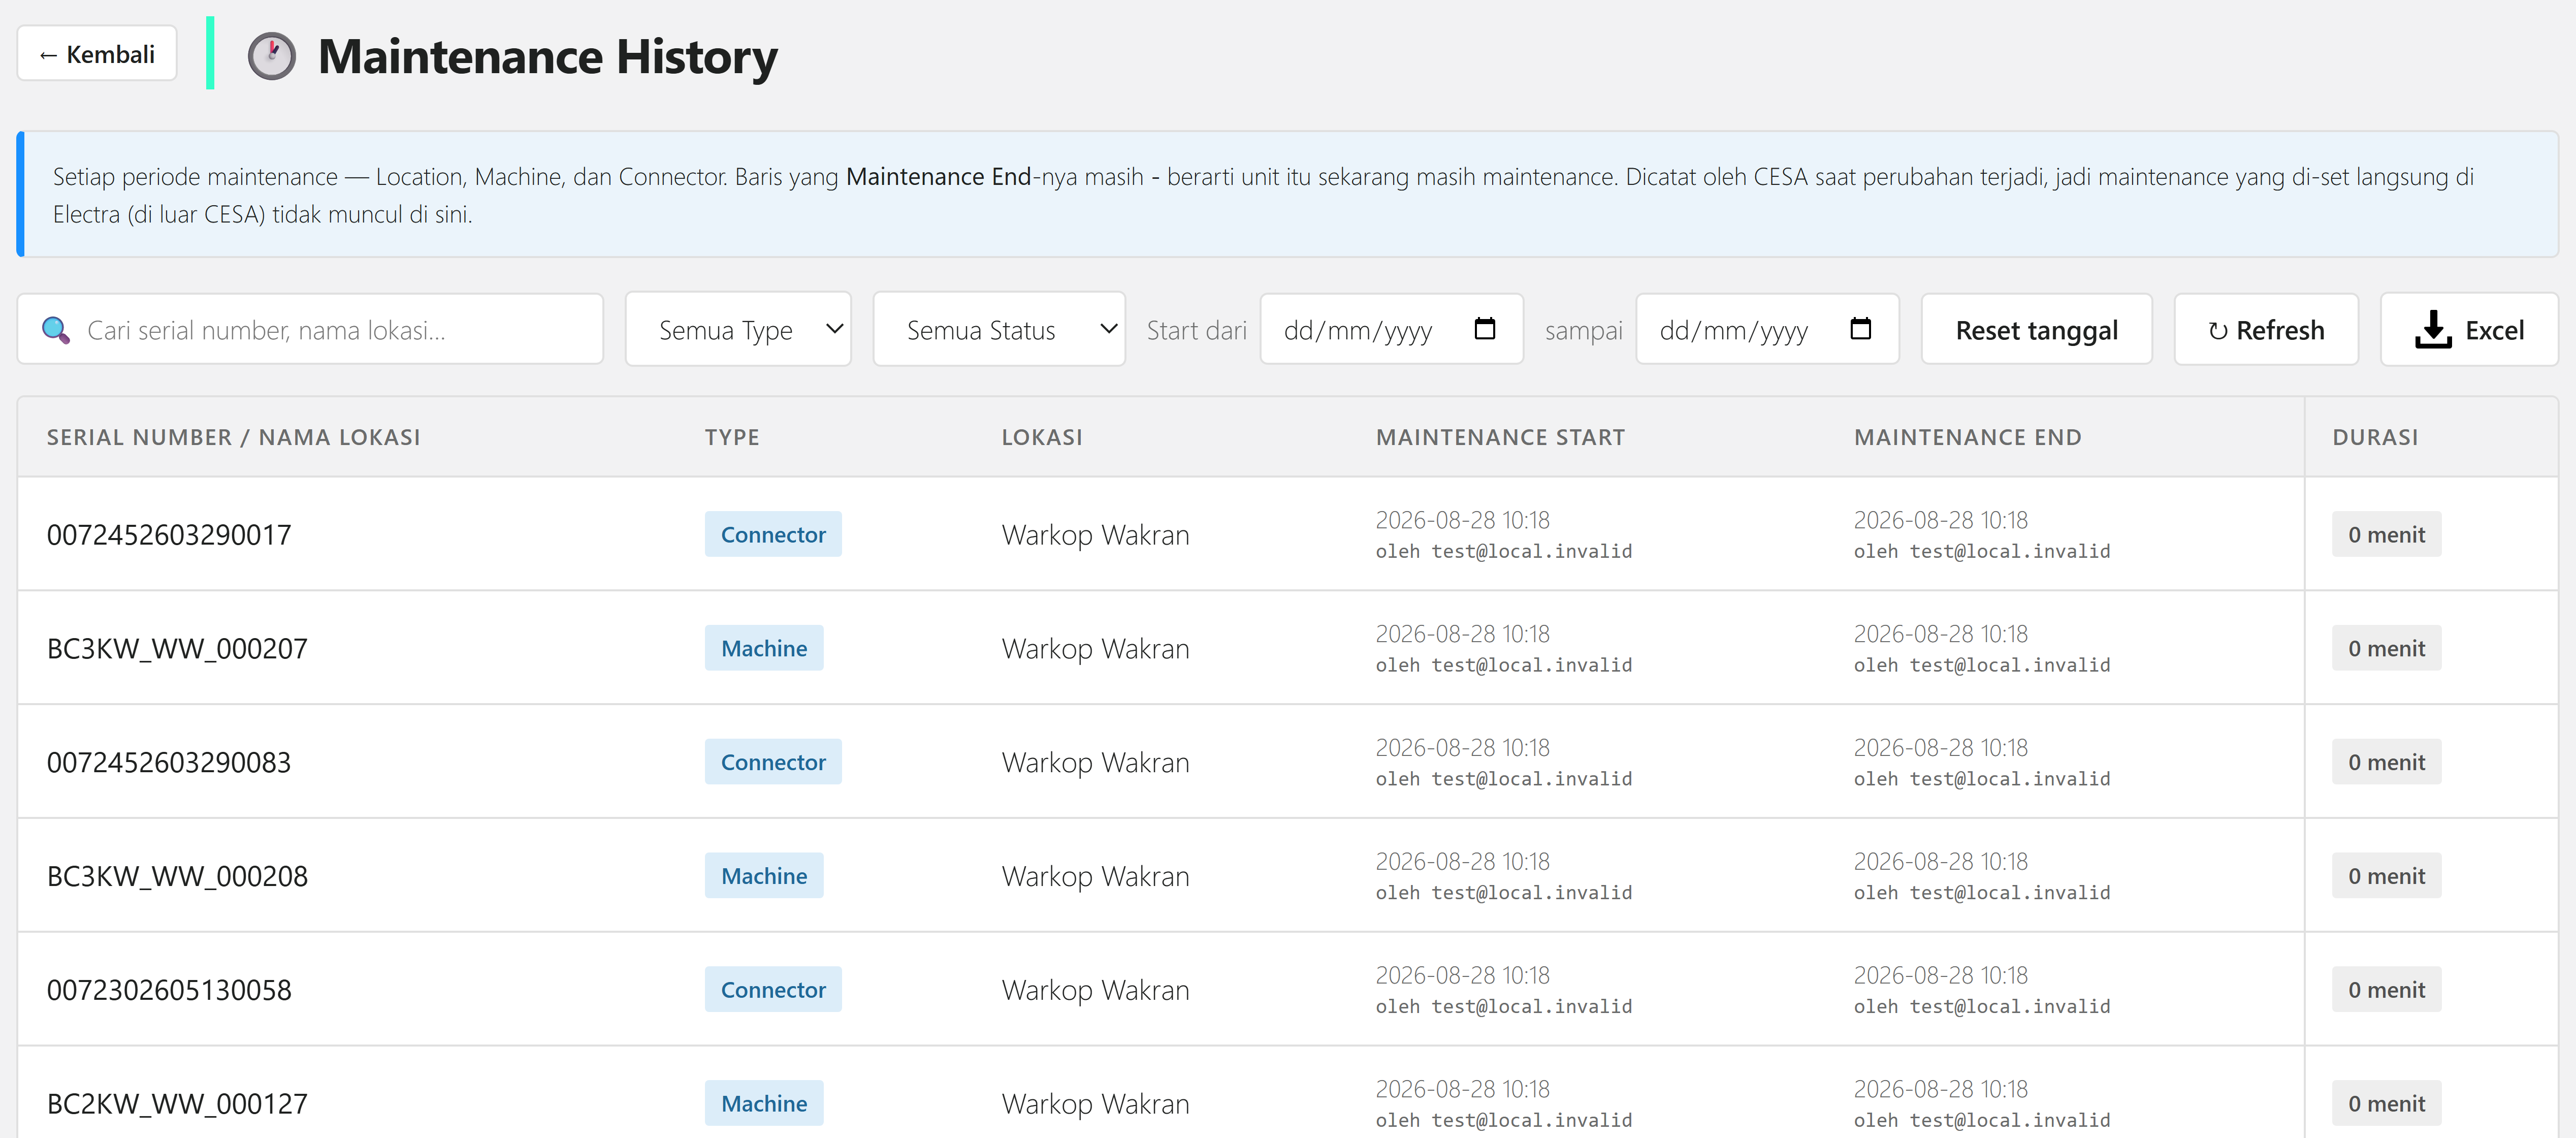Image resolution: width=2576 pixels, height=1138 pixels.
Task: Click the Maintenance Start column header
Action: click(x=1500, y=437)
